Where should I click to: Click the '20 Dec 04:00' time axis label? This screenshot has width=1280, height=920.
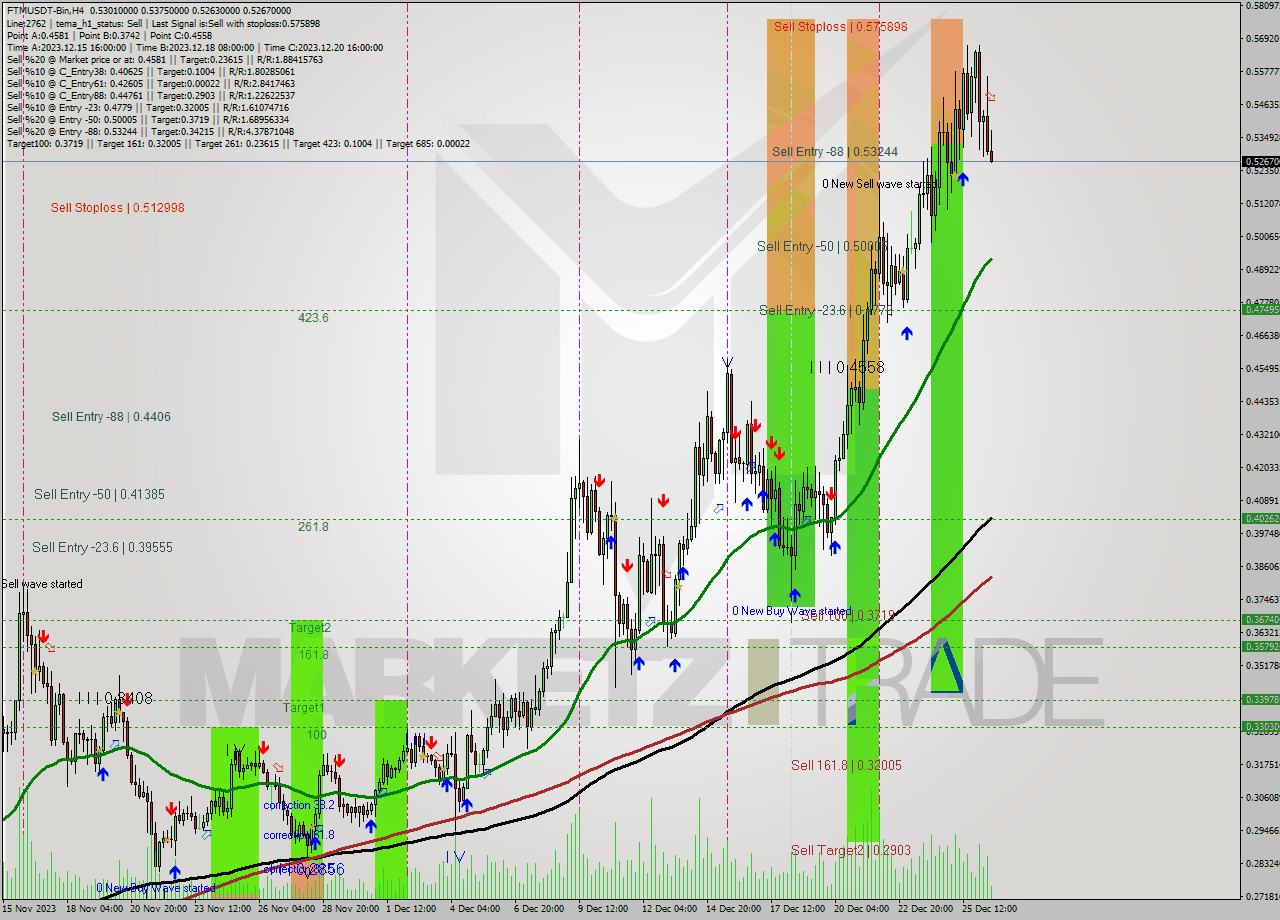tap(862, 908)
